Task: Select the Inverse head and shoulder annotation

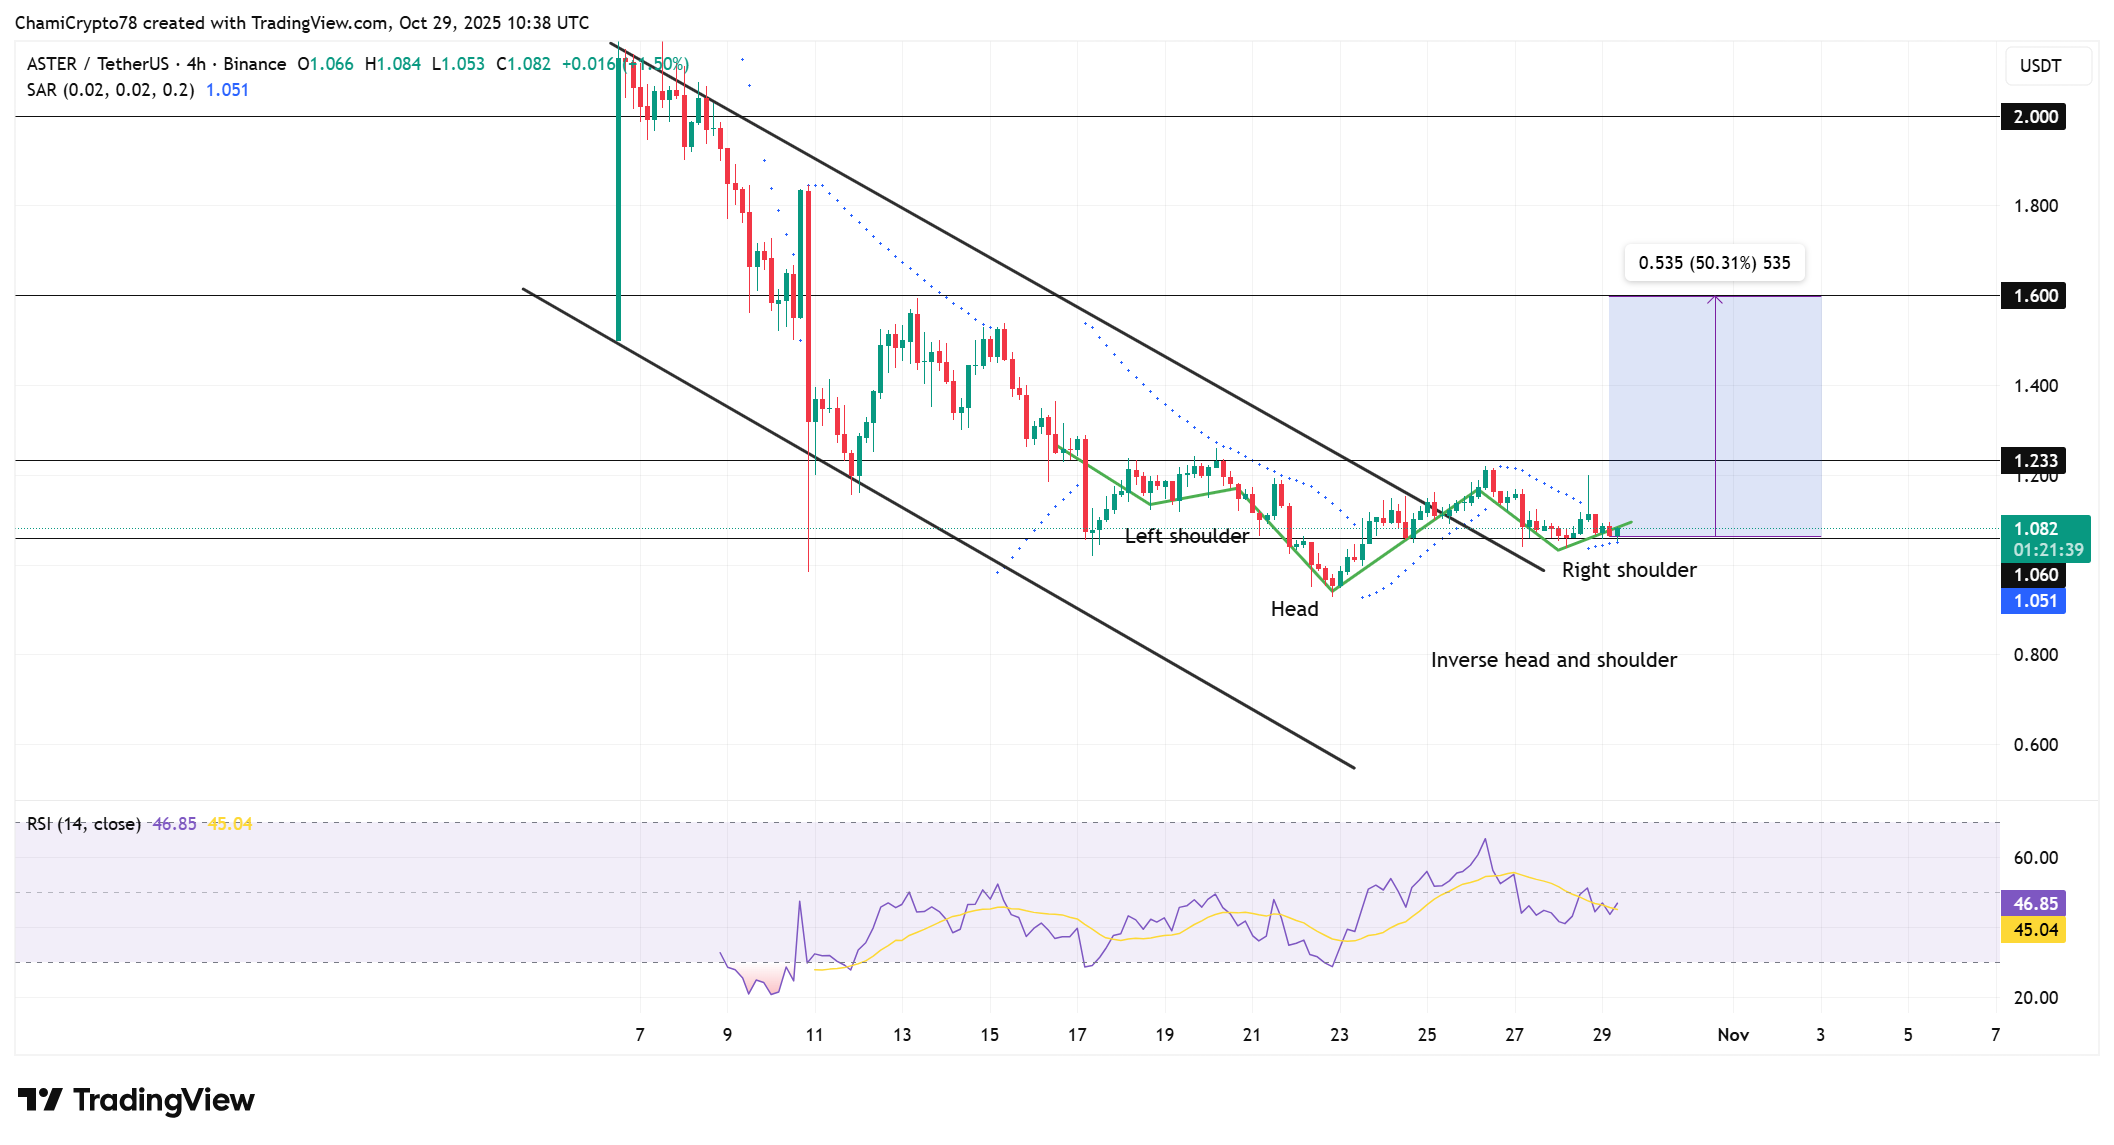Action: 1553,660
